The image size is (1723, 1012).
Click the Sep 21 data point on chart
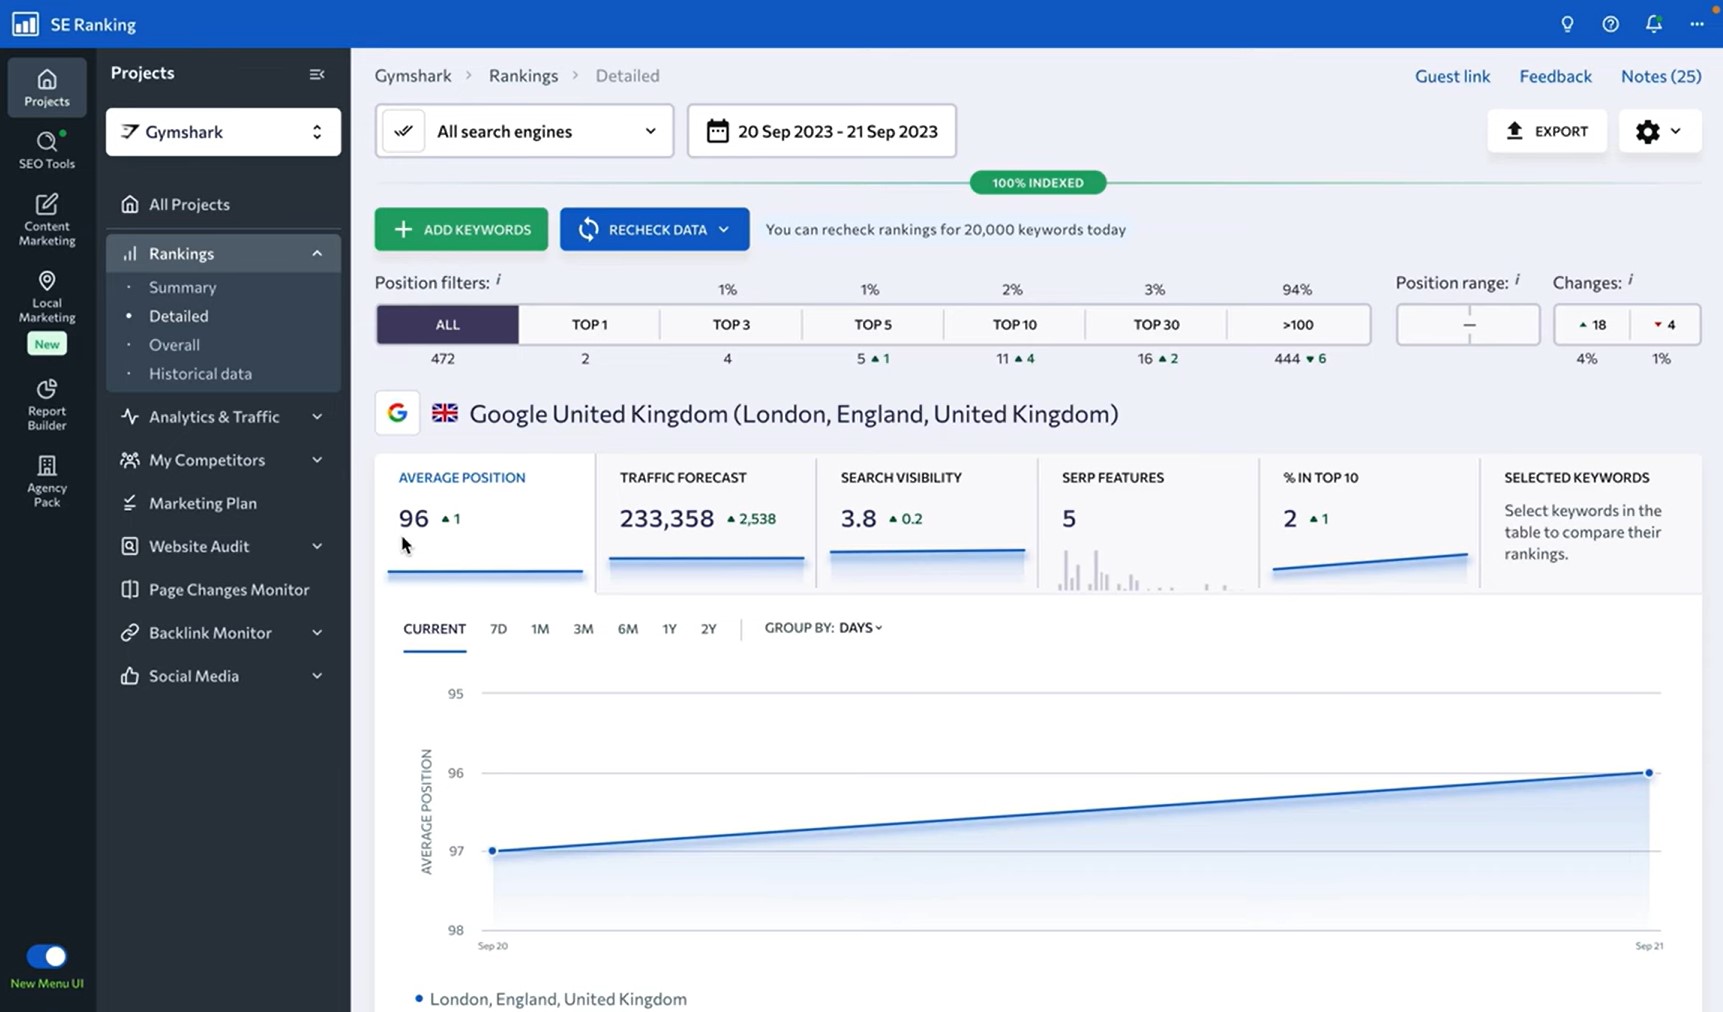click(x=1649, y=773)
